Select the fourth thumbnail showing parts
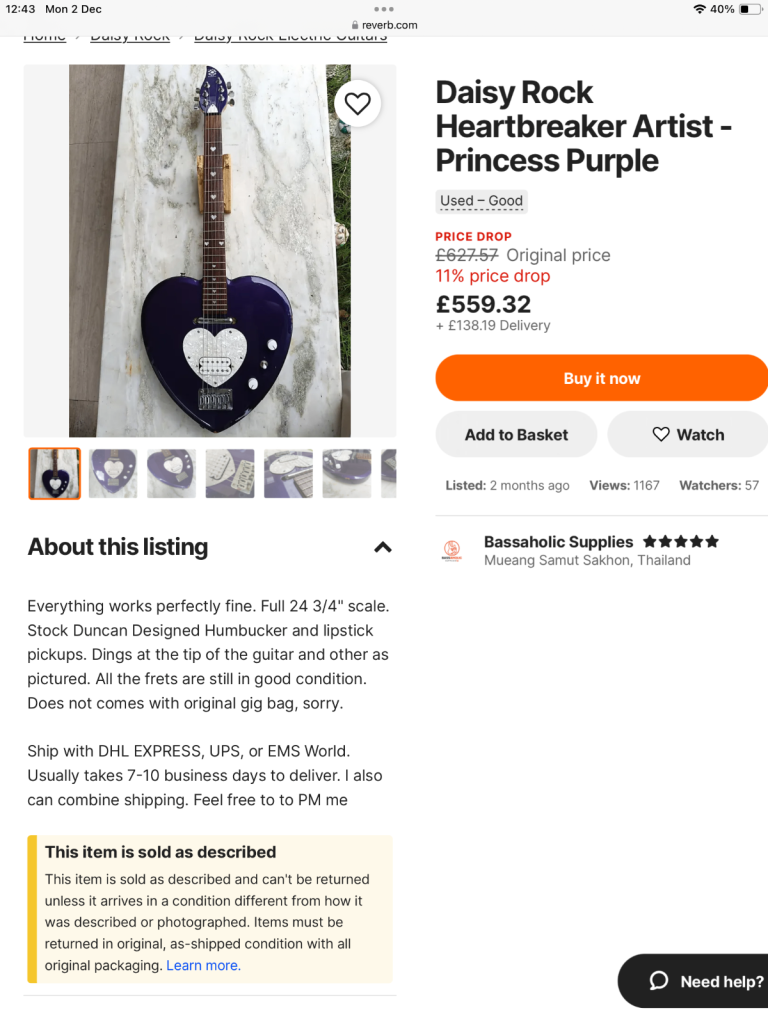This screenshot has height=1024, width=768. click(x=230, y=473)
